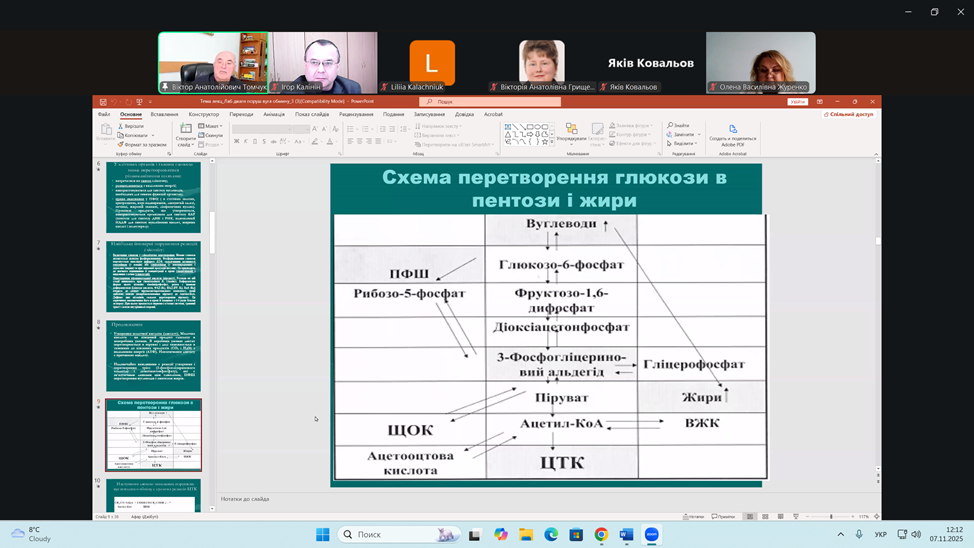Toggle right text alignment
The height and width of the screenshot is (548, 974).
pos(368,141)
